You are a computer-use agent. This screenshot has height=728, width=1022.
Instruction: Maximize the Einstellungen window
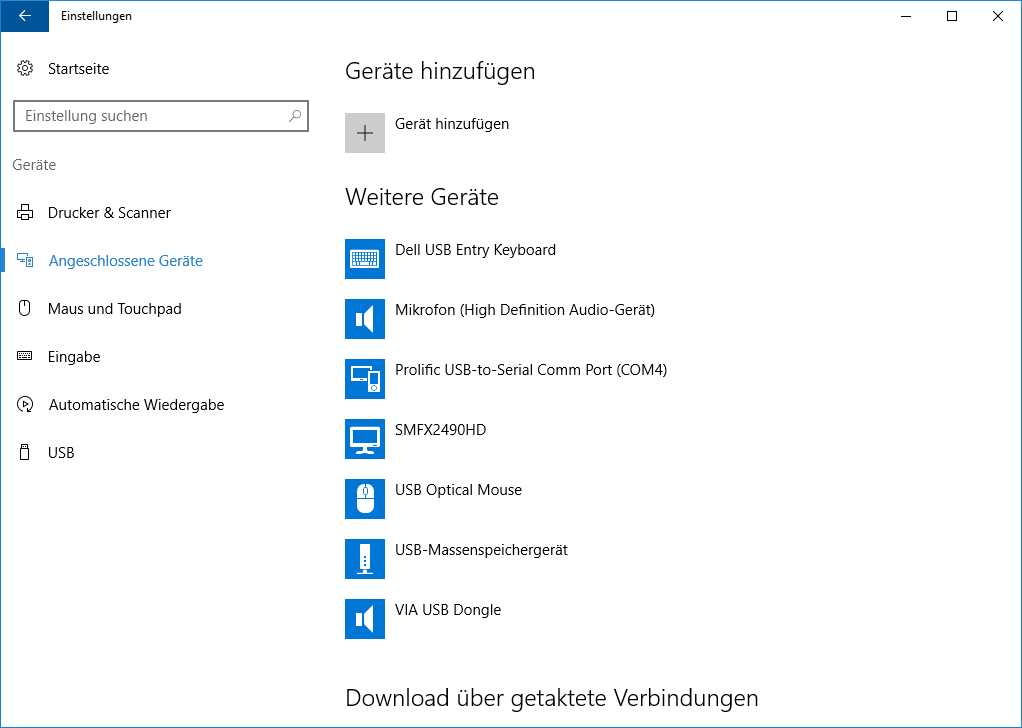[952, 16]
